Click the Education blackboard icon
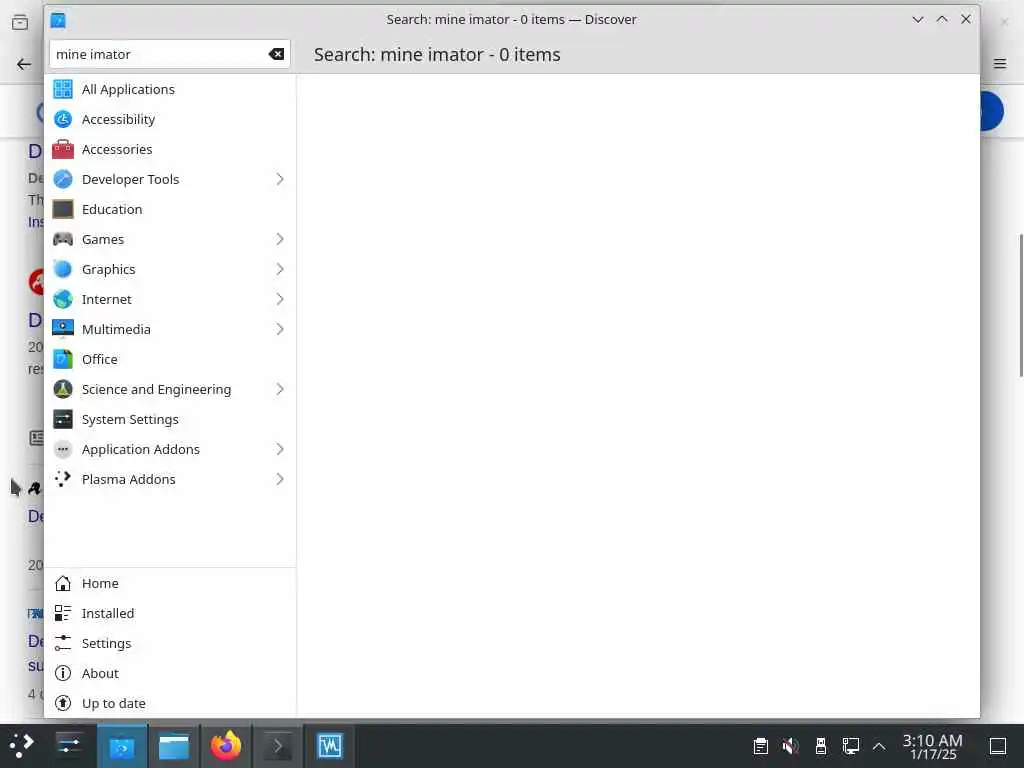Screen dimensions: 1024x768 pyautogui.click(x=63, y=209)
